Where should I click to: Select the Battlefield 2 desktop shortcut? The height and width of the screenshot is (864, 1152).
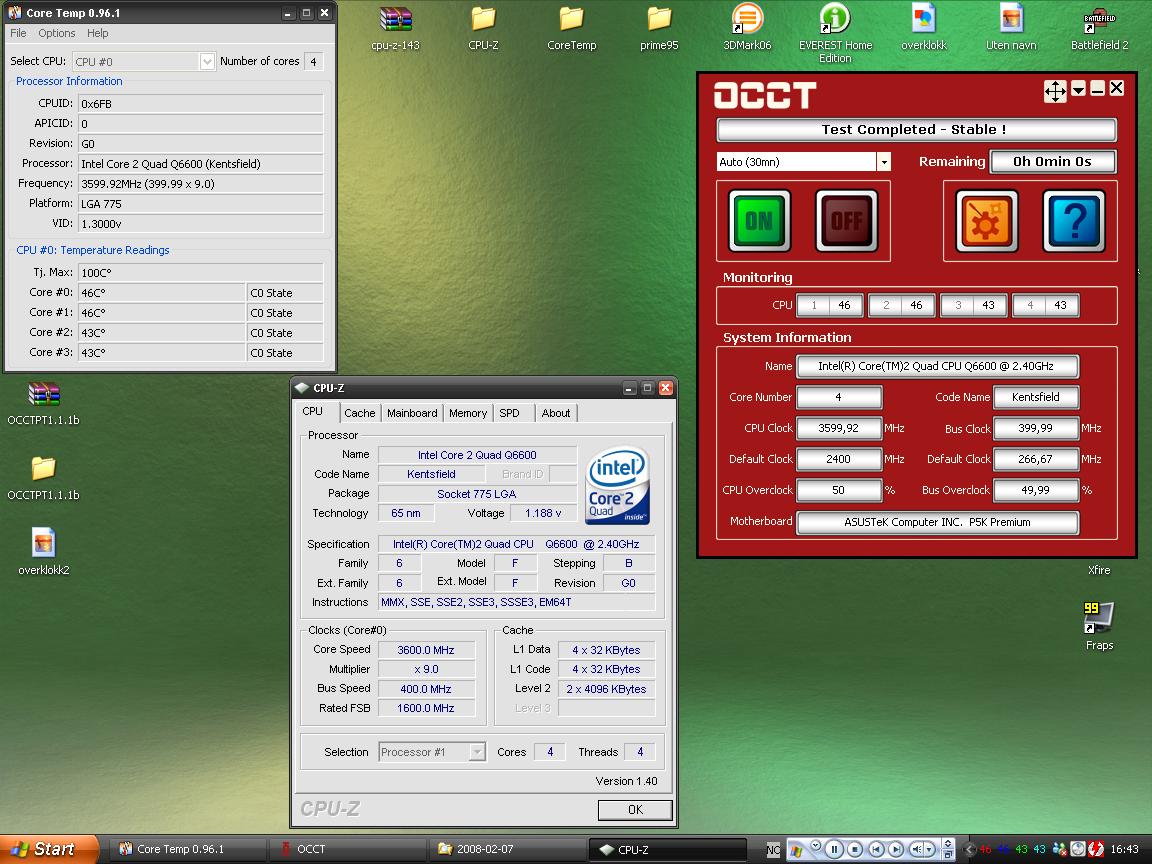[x=1099, y=29]
